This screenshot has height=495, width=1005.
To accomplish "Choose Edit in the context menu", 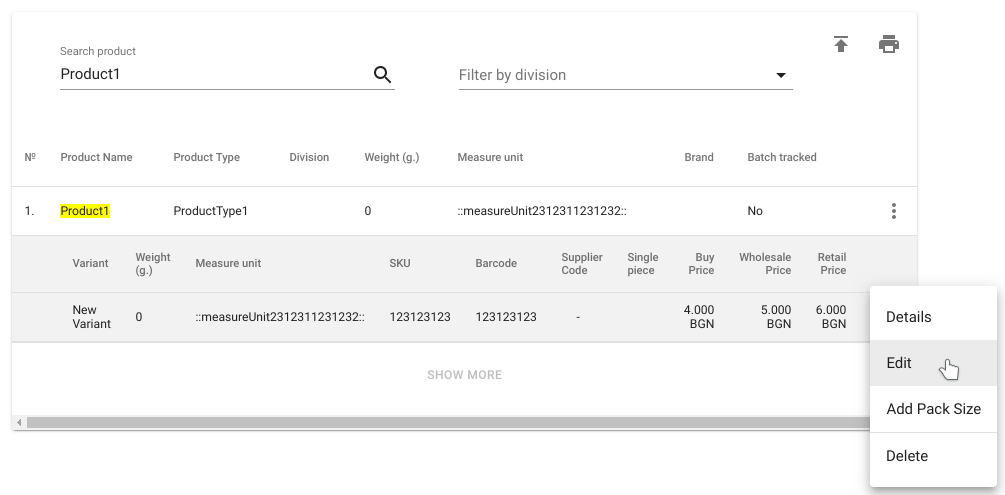I will point(933,363).
